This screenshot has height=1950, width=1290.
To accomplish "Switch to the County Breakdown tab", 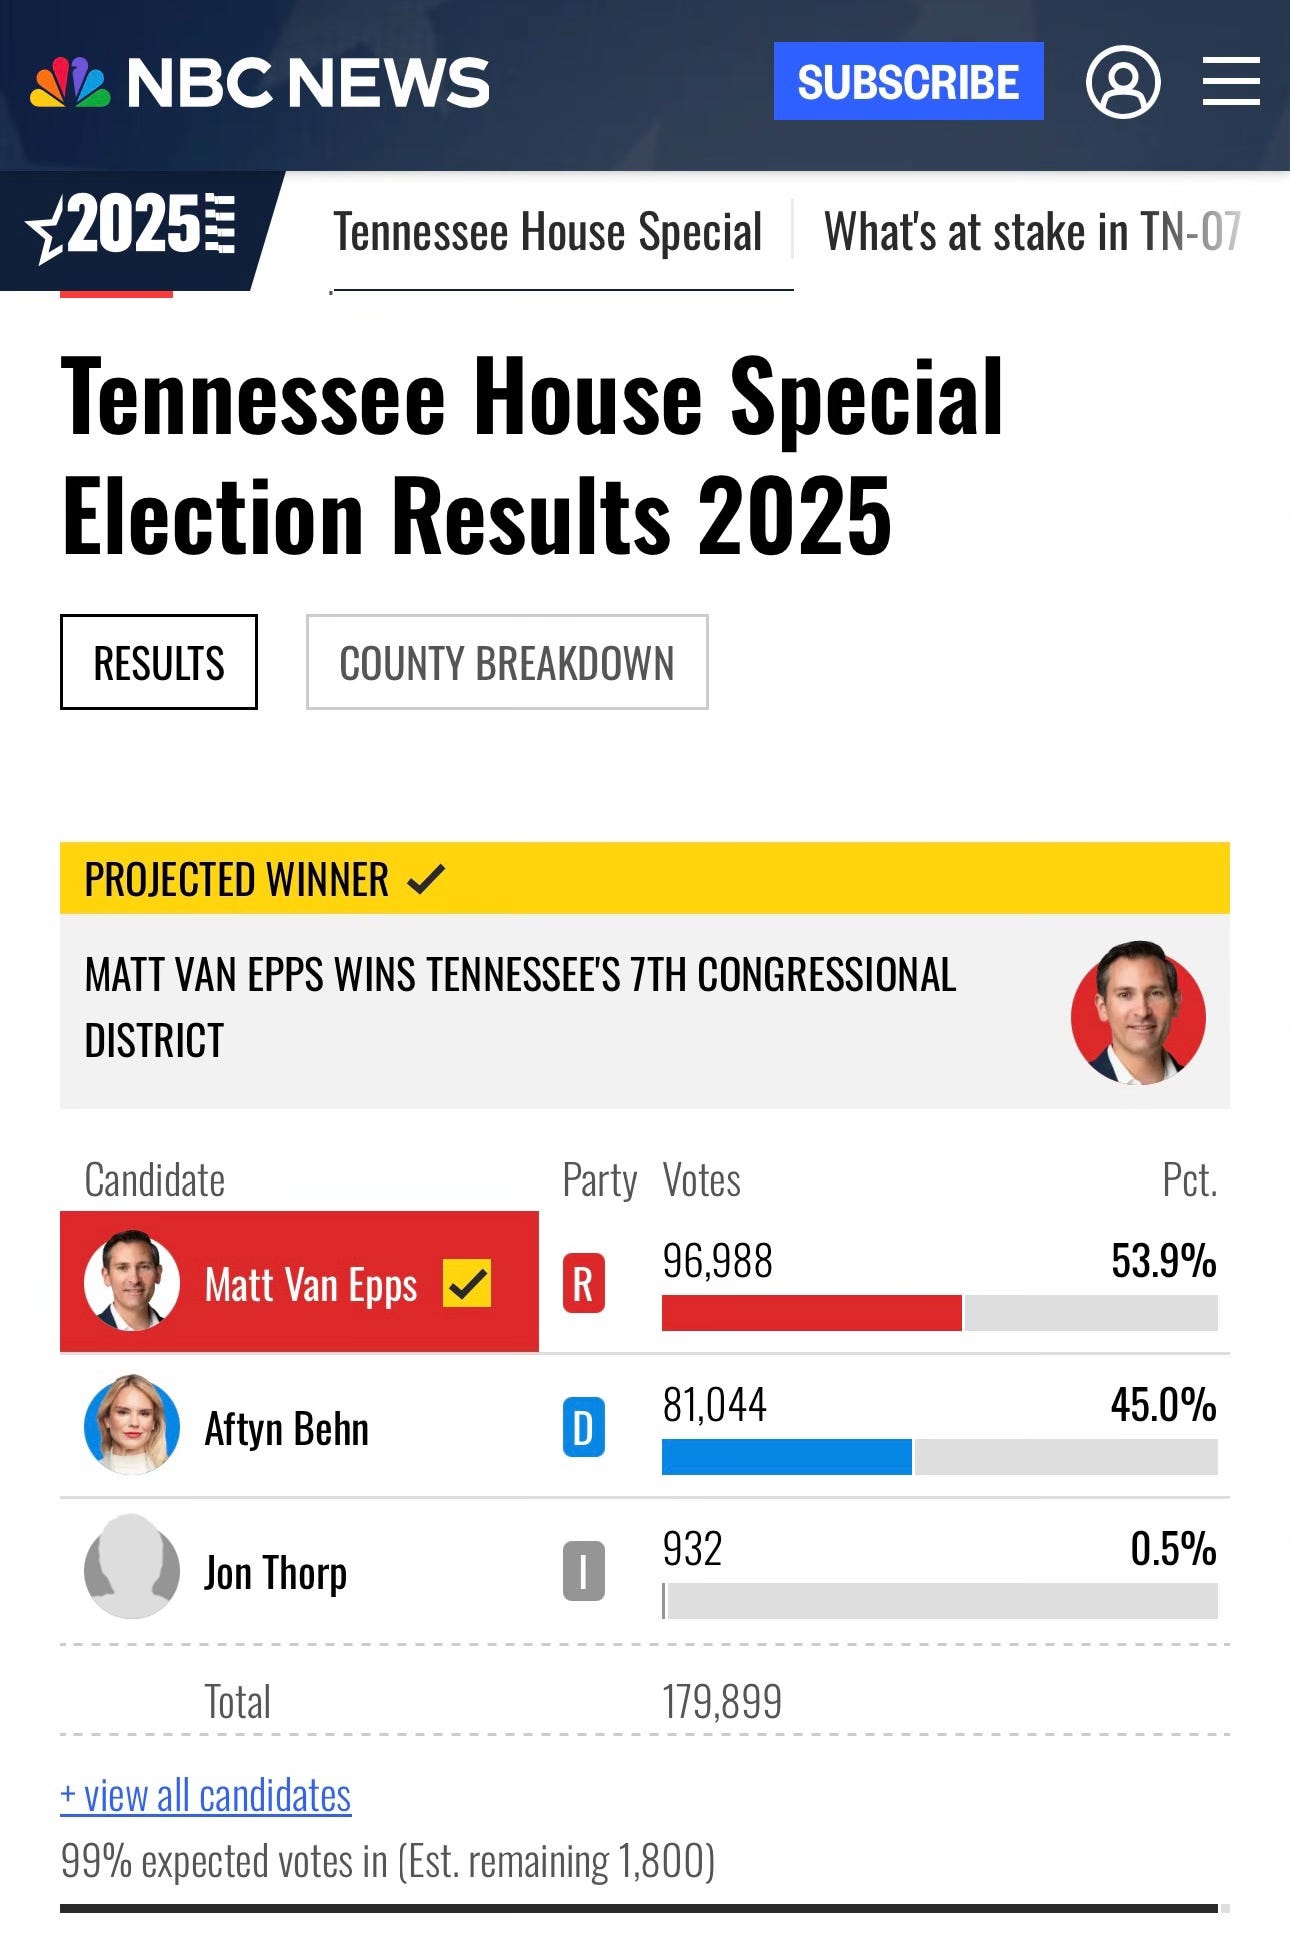I will [x=507, y=662].
